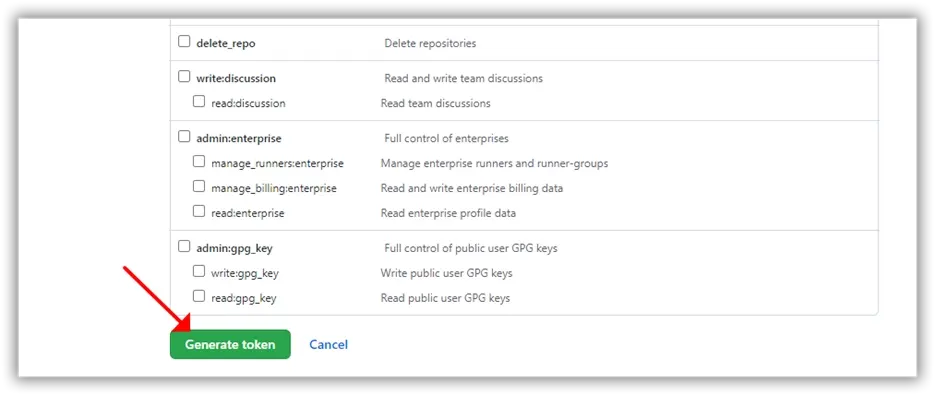Click 'Full control of enterprises' description

(446, 138)
